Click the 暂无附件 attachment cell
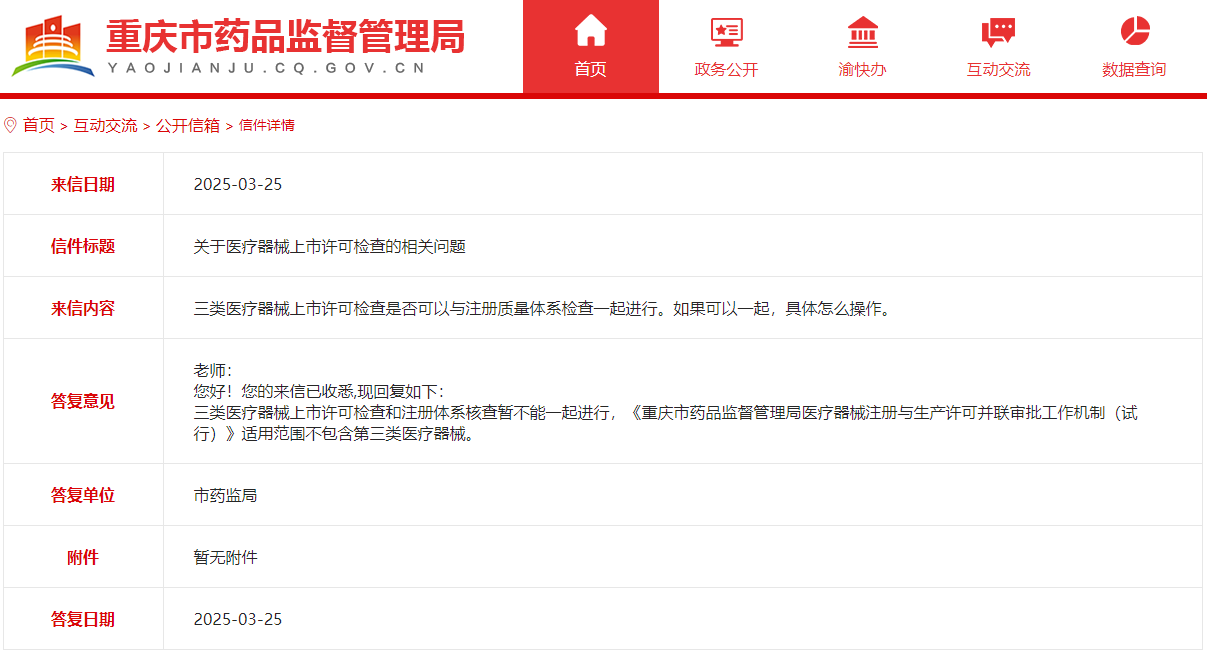The width and height of the screenshot is (1207, 658). coord(225,557)
